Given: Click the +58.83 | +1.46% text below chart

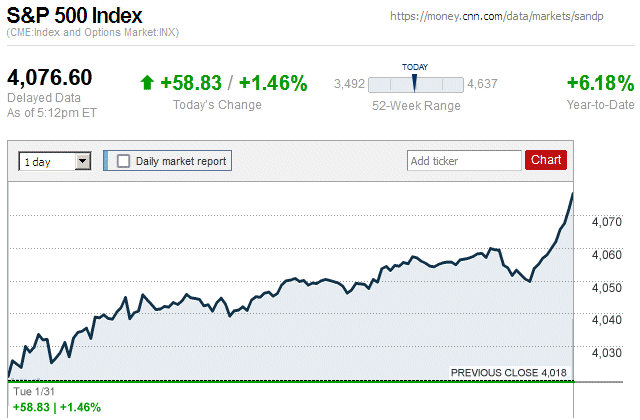Looking at the screenshot, I should (x=57, y=407).
